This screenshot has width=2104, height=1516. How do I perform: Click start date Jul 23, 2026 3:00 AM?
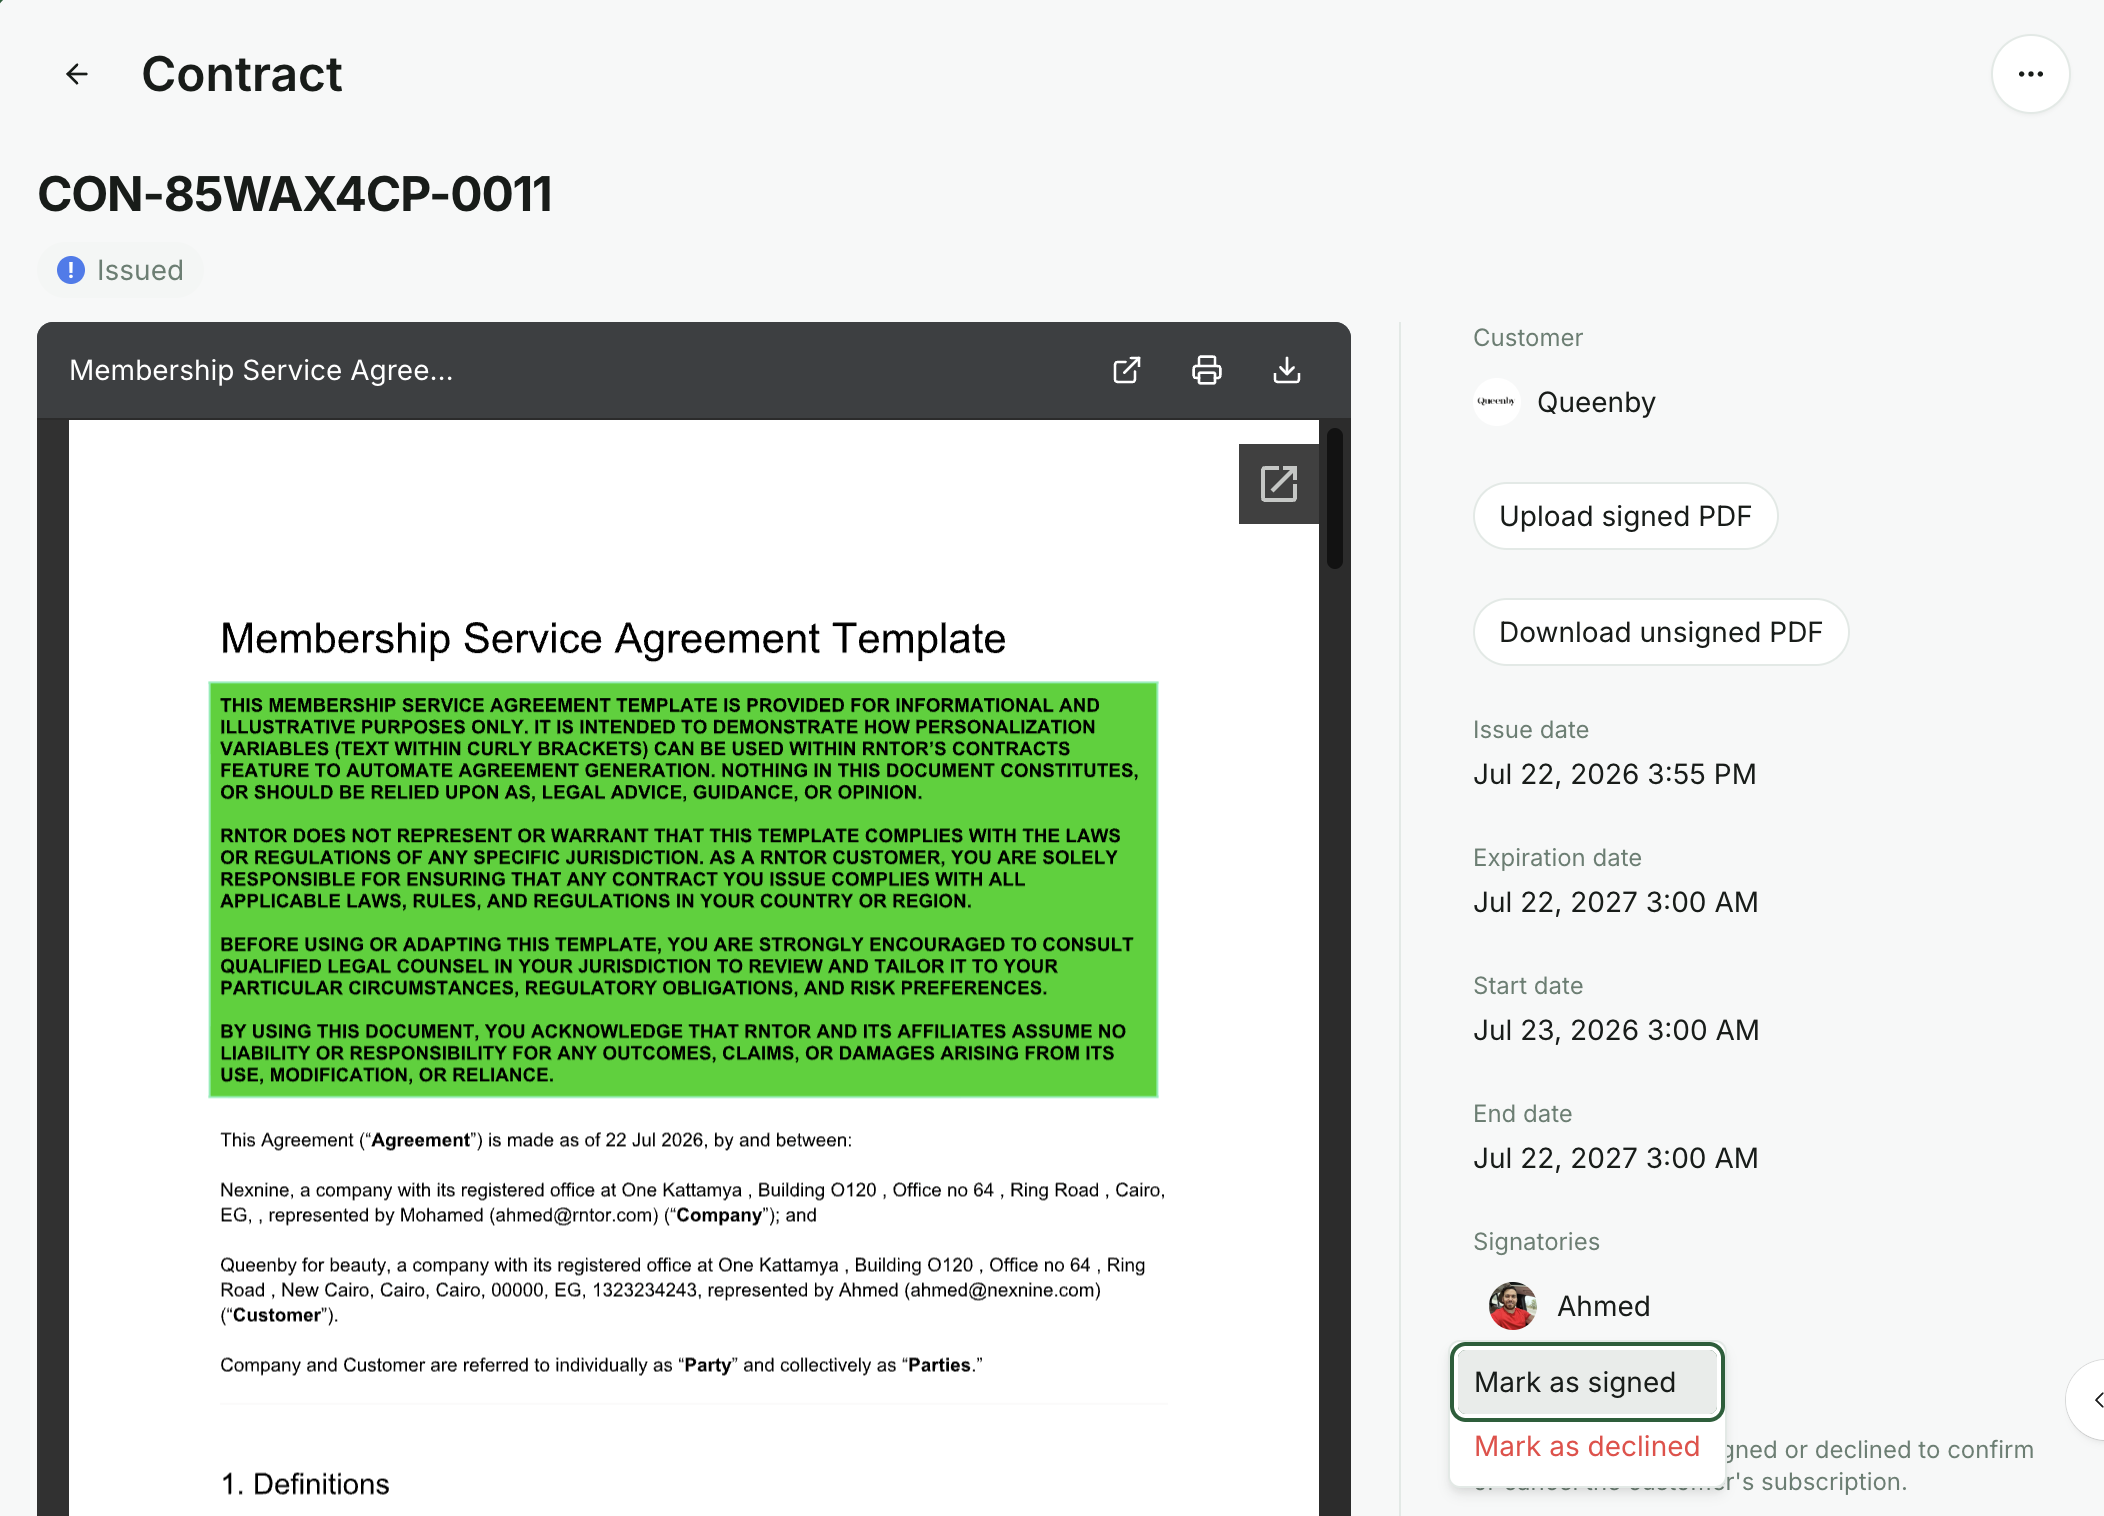(x=1616, y=1030)
